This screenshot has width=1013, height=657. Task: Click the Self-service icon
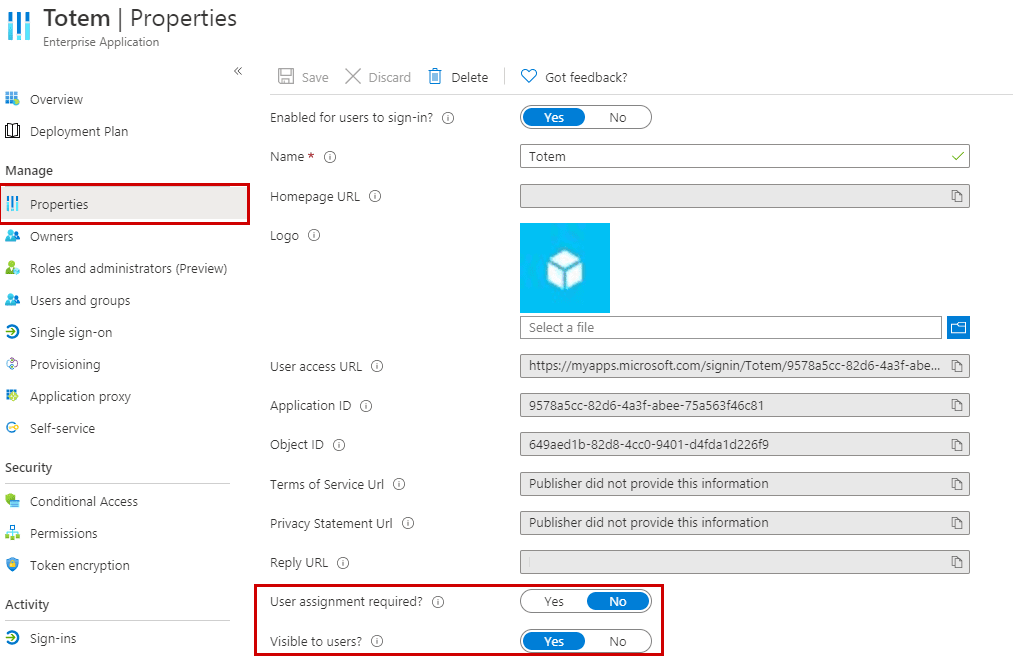[x=12, y=428]
